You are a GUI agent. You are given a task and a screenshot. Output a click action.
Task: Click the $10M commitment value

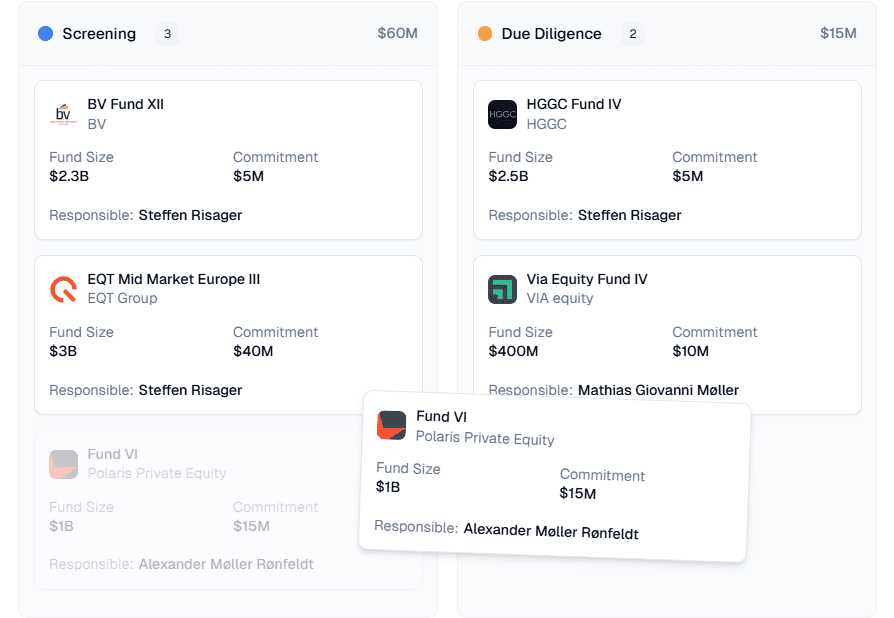point(690,351)
